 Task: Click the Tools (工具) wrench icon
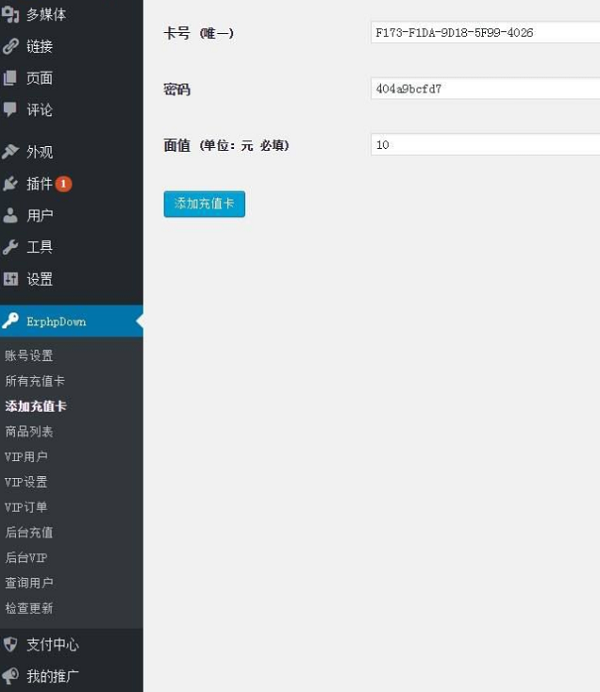[x=10, y=247]
